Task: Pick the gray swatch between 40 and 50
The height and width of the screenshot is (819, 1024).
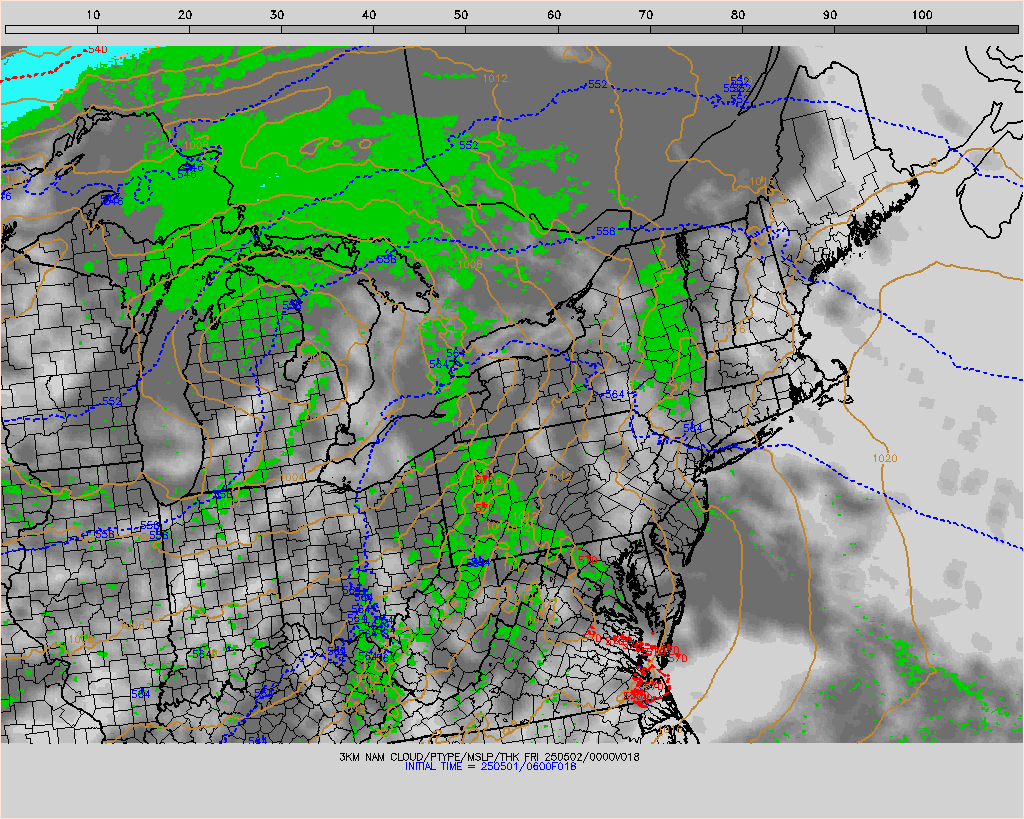Action: click(x=419, y=29)
